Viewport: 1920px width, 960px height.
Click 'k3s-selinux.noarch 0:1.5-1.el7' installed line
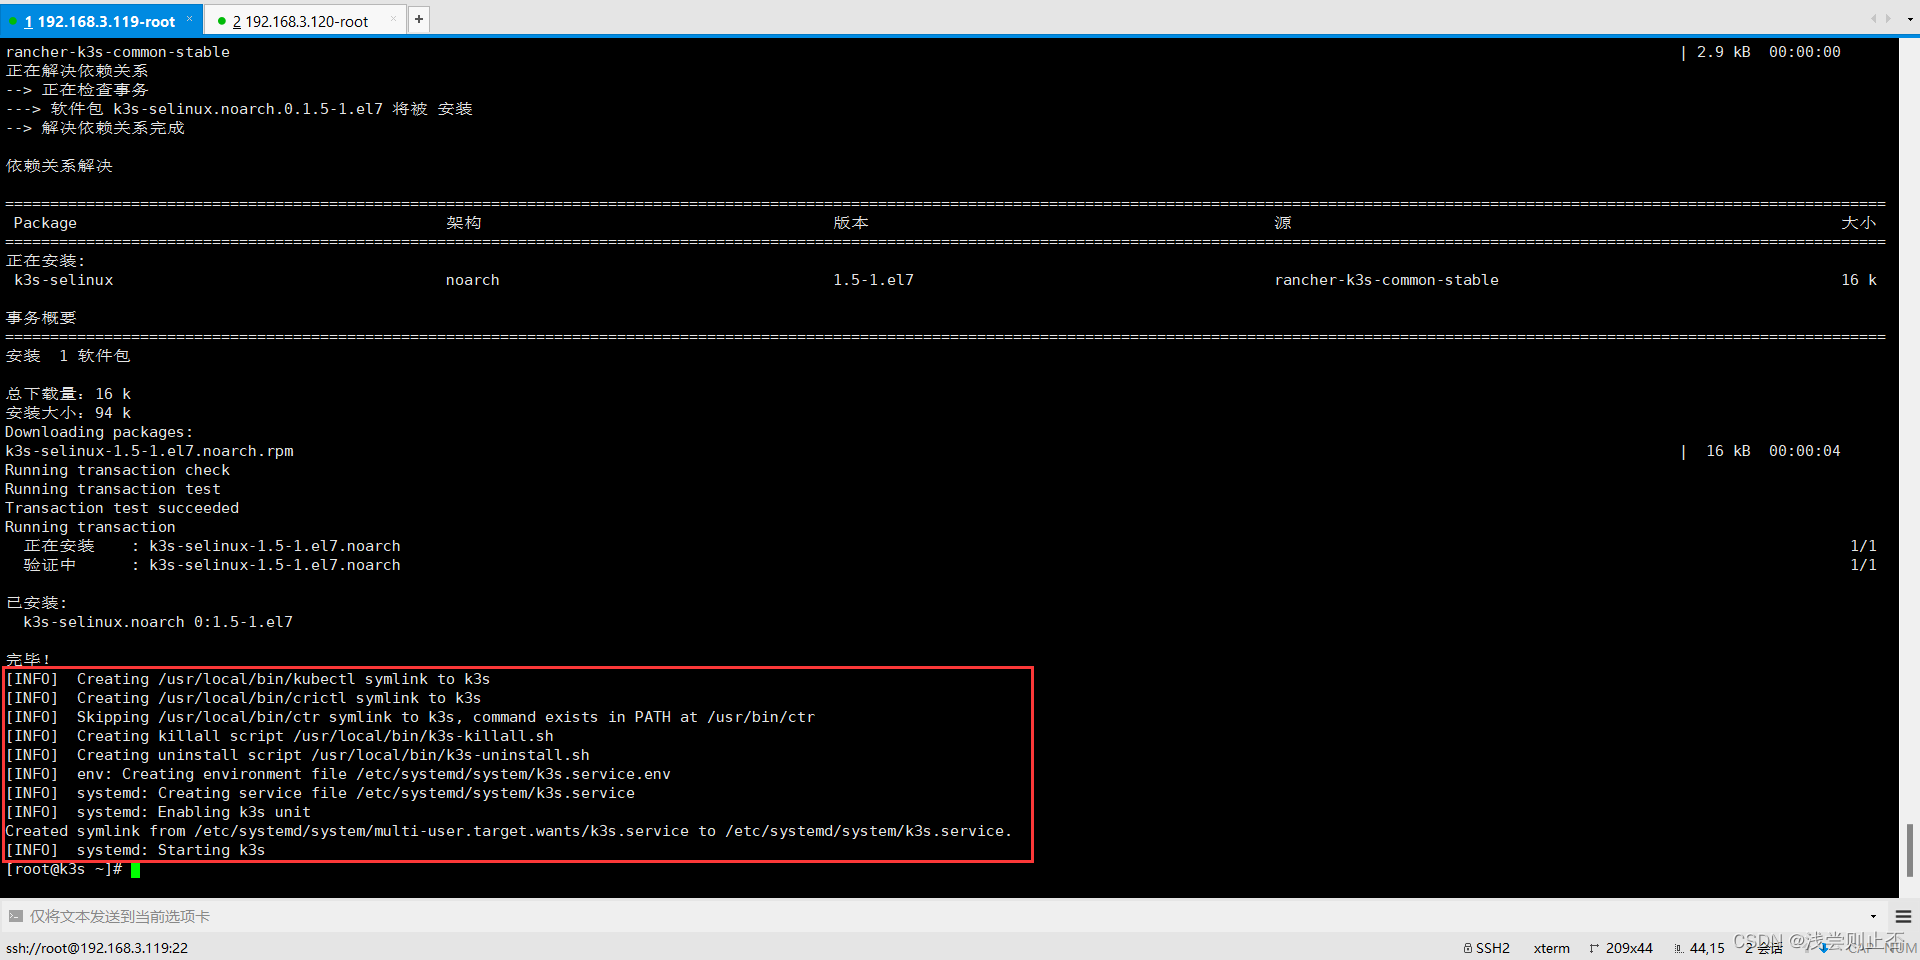coord(158,622)
